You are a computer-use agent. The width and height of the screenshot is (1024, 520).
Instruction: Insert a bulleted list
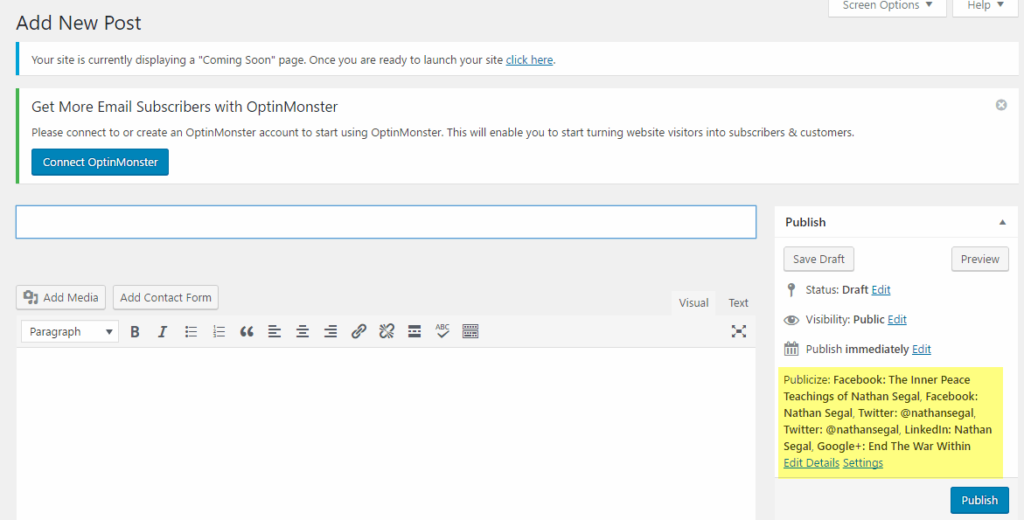(191, 332)
